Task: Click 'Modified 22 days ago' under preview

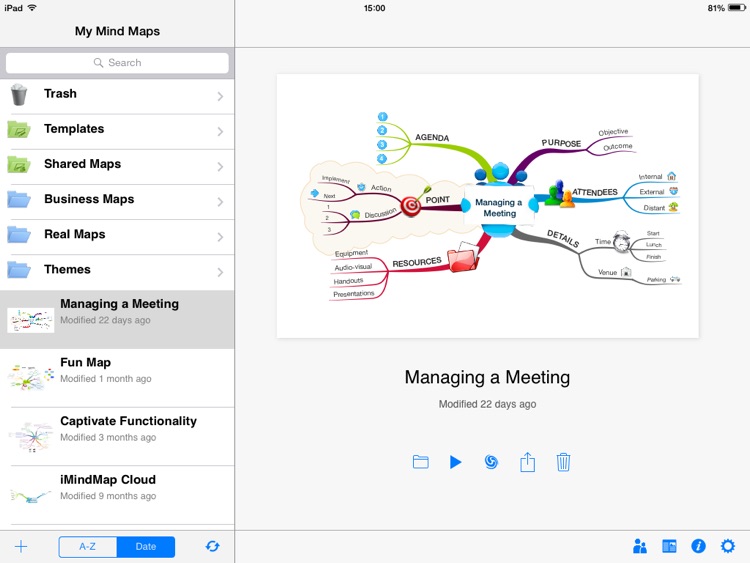Action: [487, 404]
